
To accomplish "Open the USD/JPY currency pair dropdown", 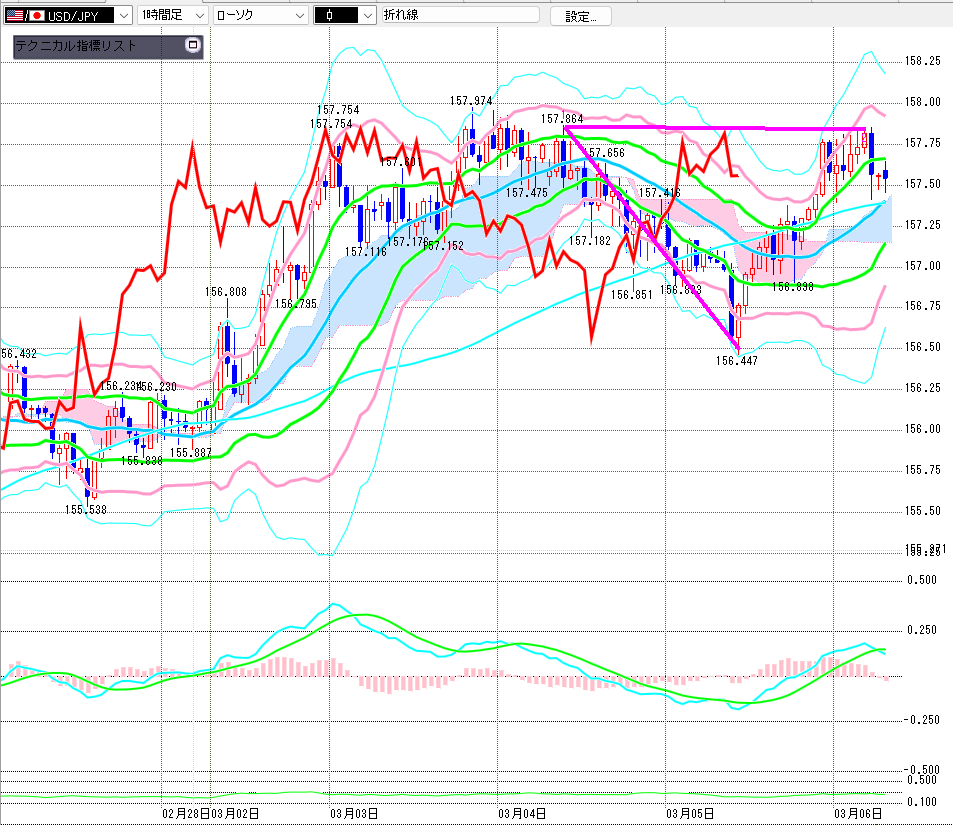I will pyautogui.click(x=122, y=15).
